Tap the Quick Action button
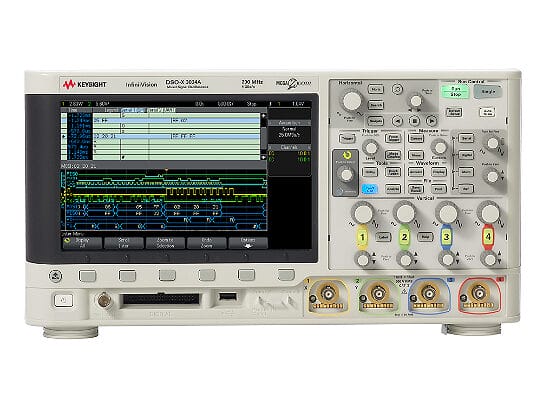 [x=393, y=172]
